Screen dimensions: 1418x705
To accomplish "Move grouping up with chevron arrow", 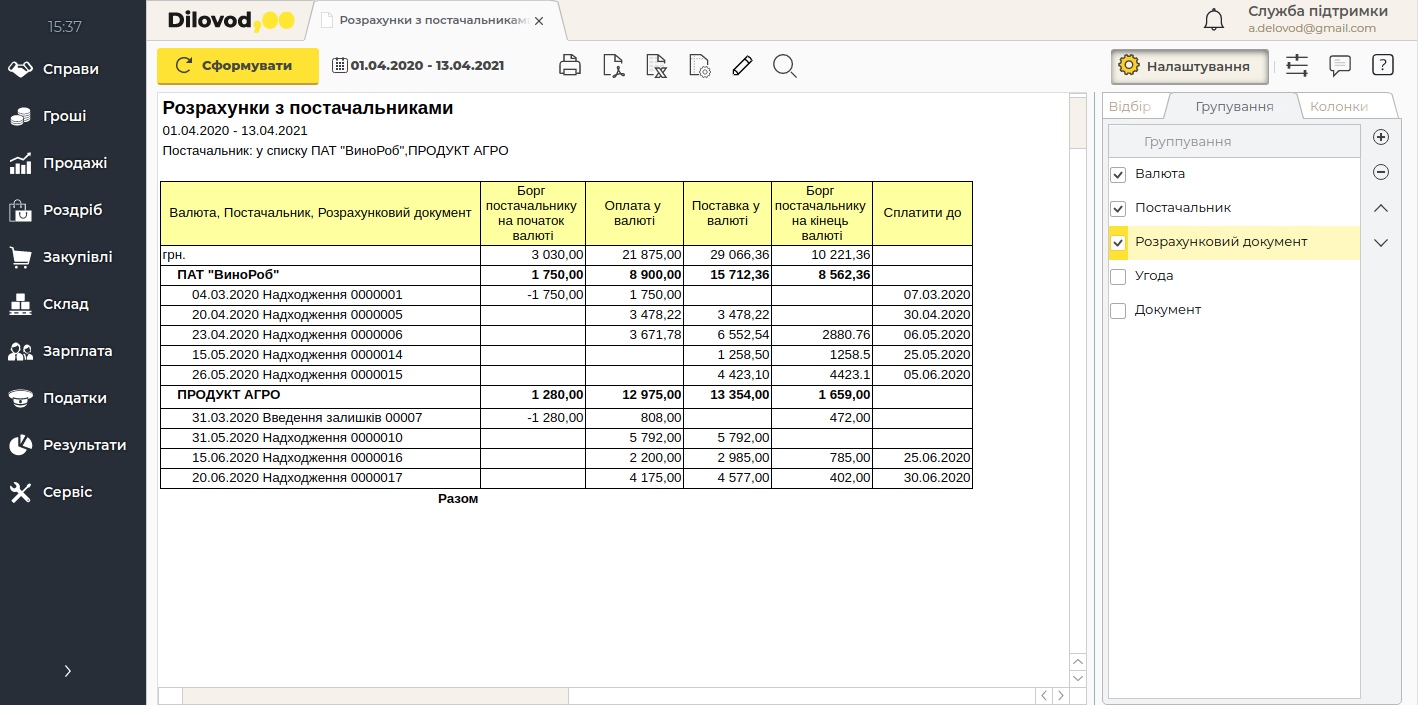I will (x=1381, y=208).
